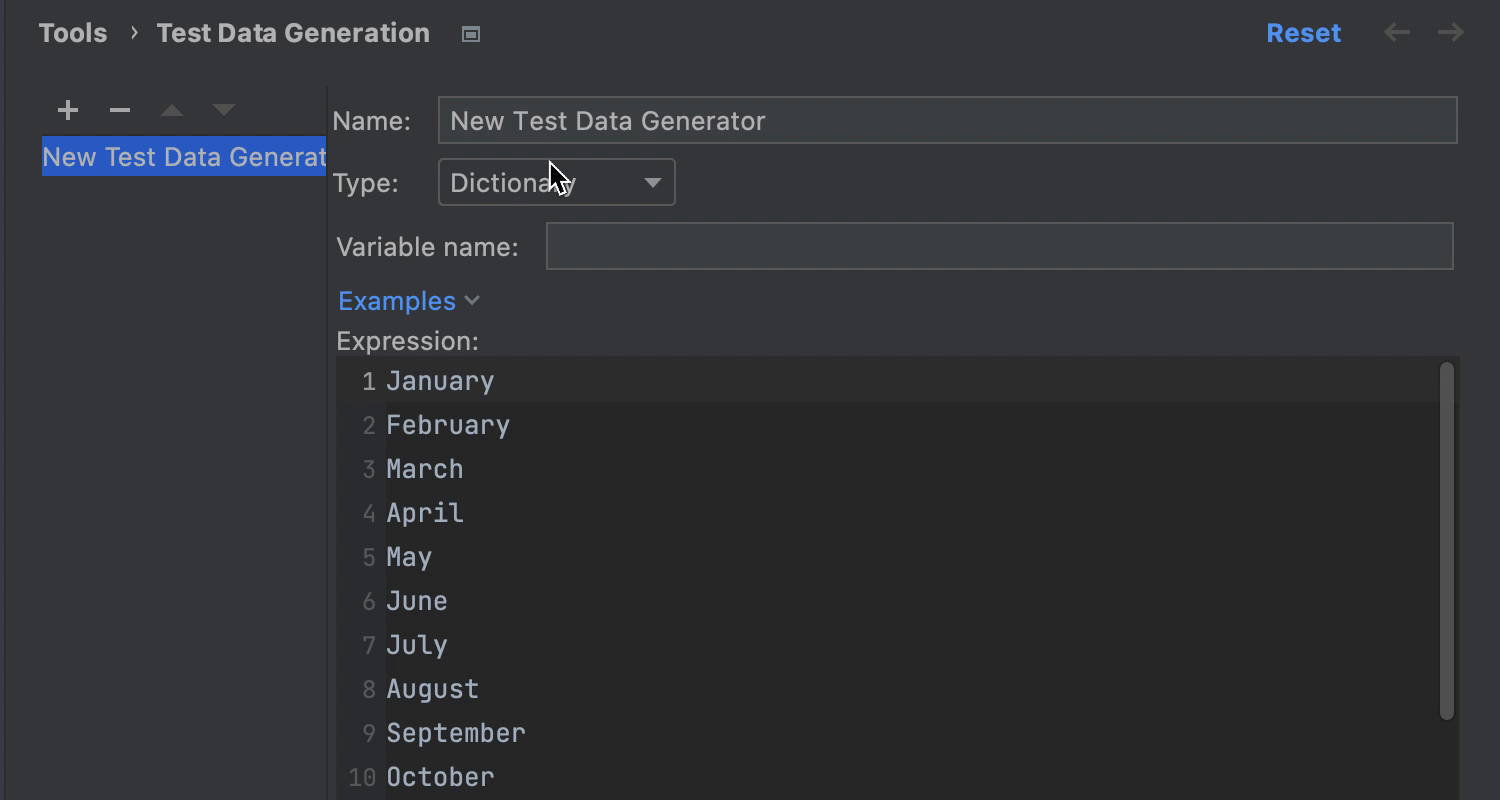Screen dimensions: 1500x800
Task: Click the minus icon to remove generator
Action: coord(120,110)
